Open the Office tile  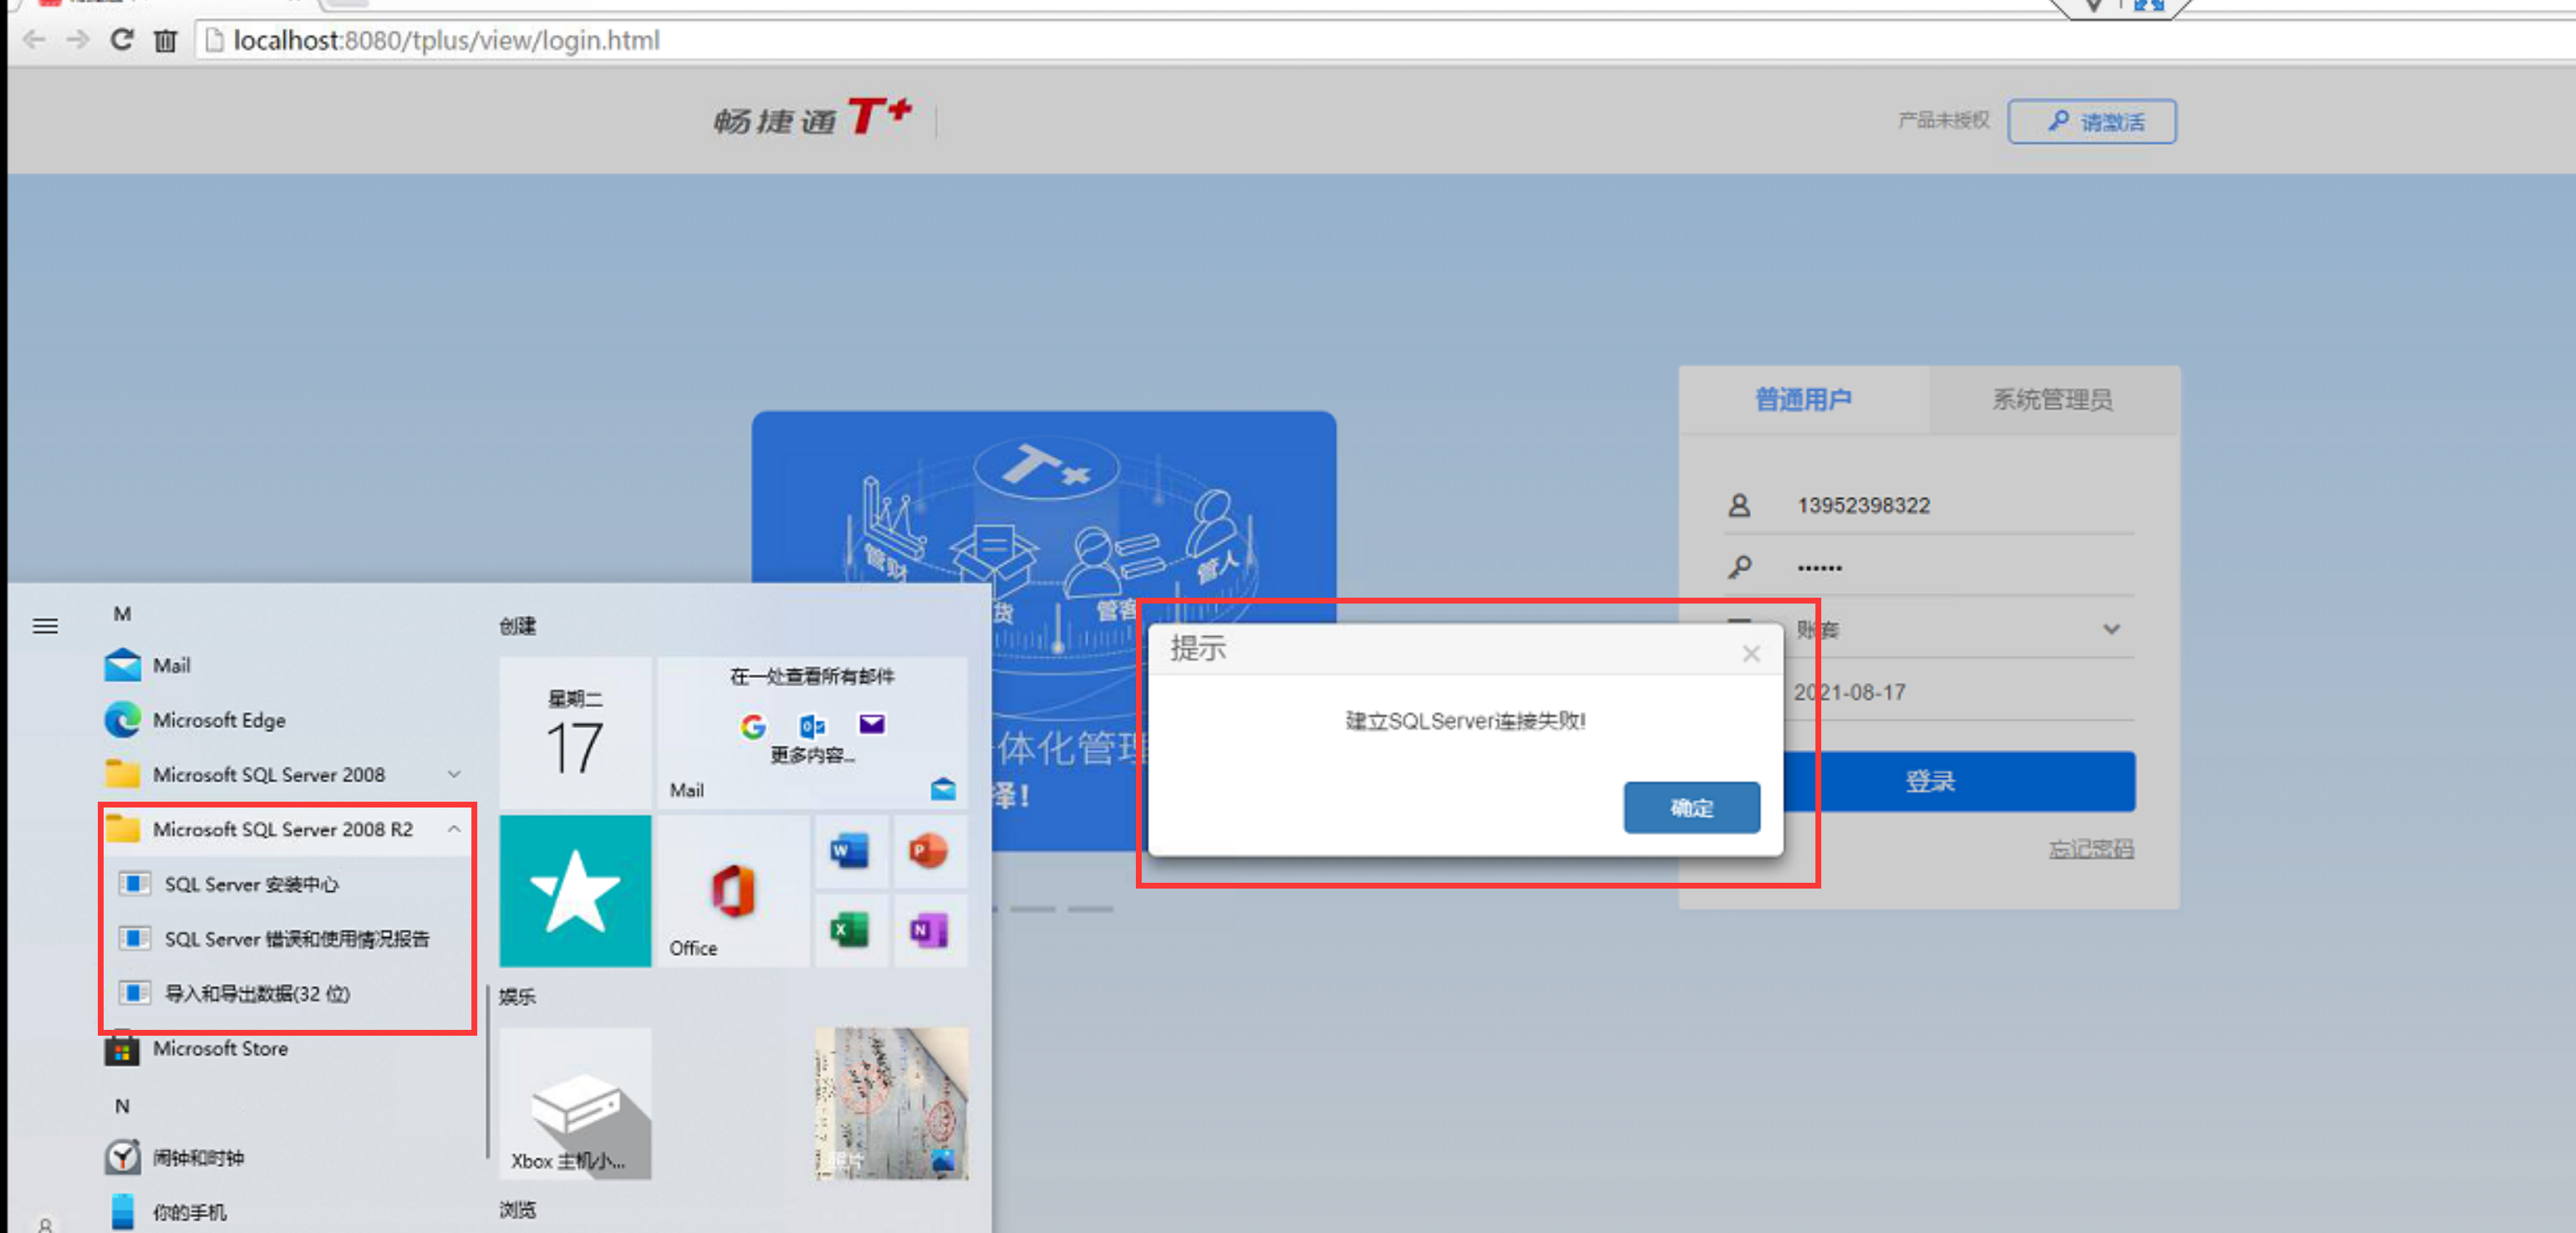coord(732,891)
